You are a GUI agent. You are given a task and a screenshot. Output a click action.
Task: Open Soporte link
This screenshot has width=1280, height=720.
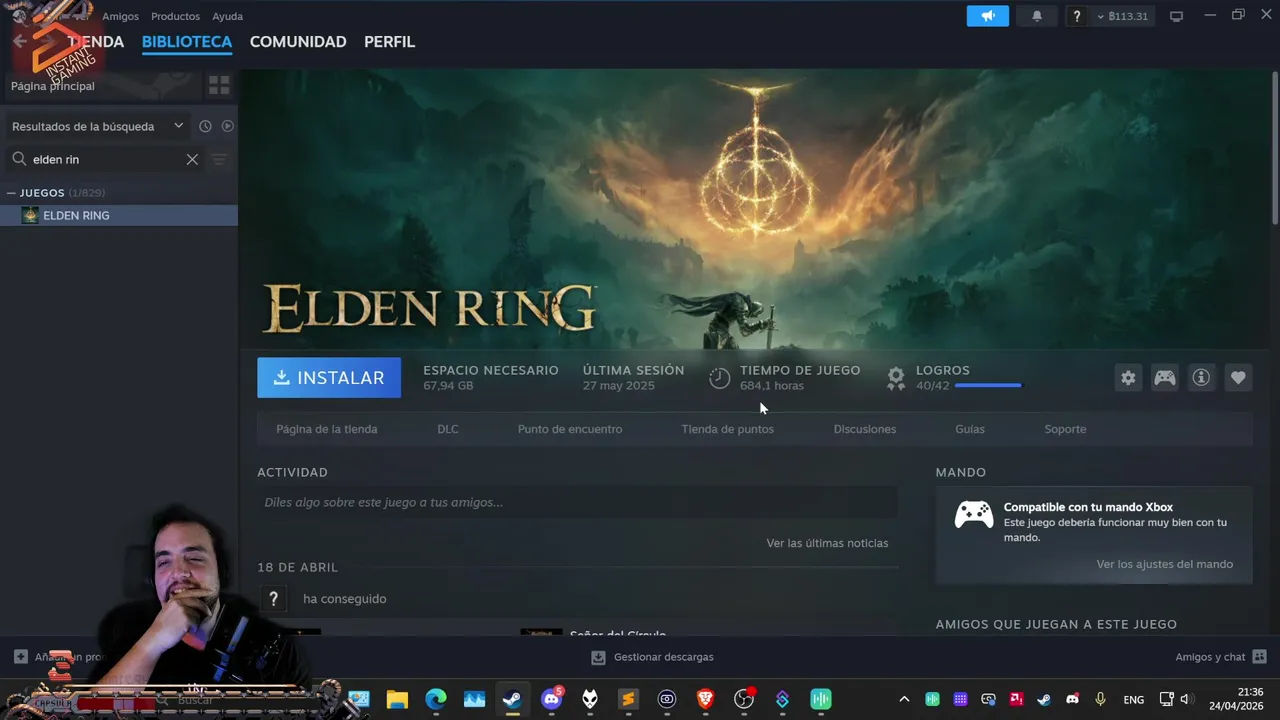coord(1065,429)
